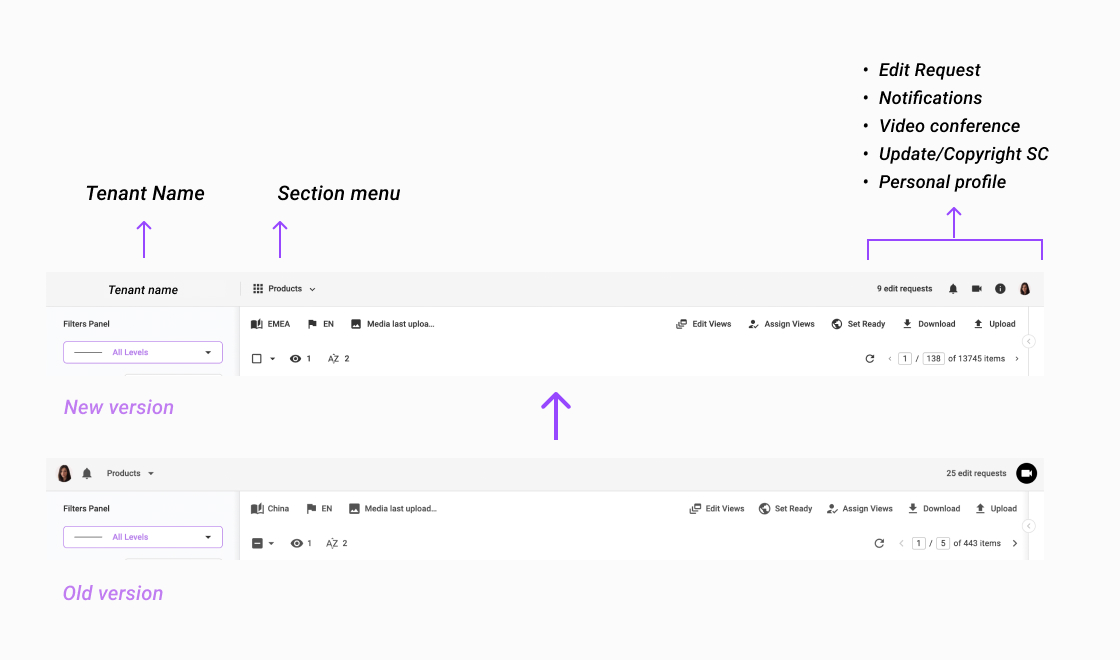Screen dimensions: 1120x660
Task: Start video conference from new version header camera
Action: pyautogui.click(x=976, y=289)
